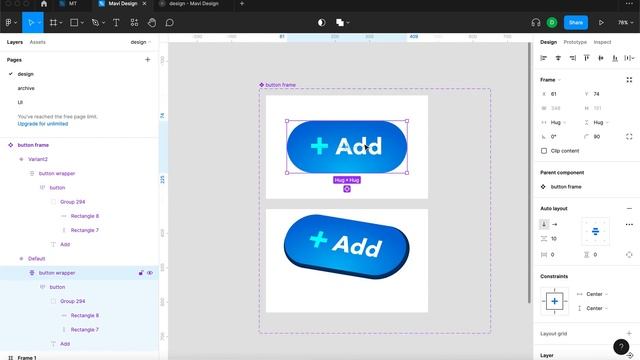Go to home tab icon

(x=44, y=4)
